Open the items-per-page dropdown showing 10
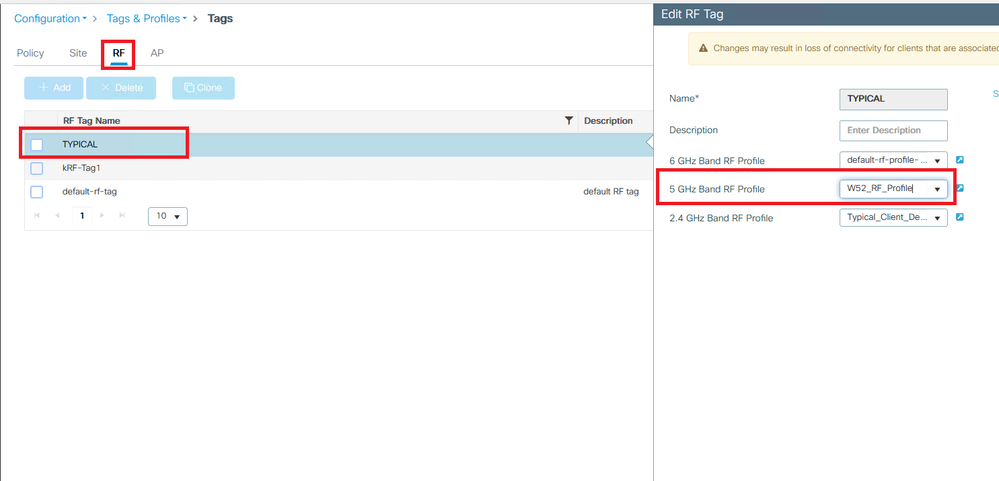Viewport: 999px width, 481px height. click(168, 216)
